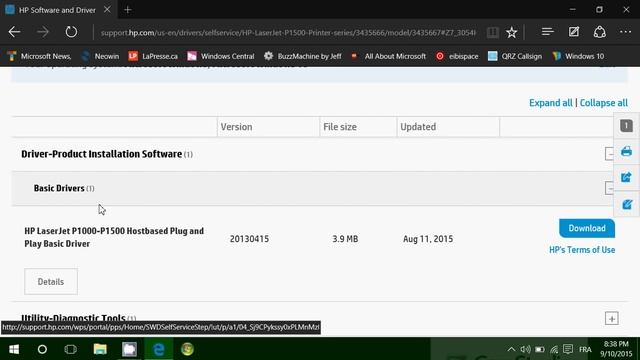Open Cortana search circle
640x360 pixels.
point(42,349)
